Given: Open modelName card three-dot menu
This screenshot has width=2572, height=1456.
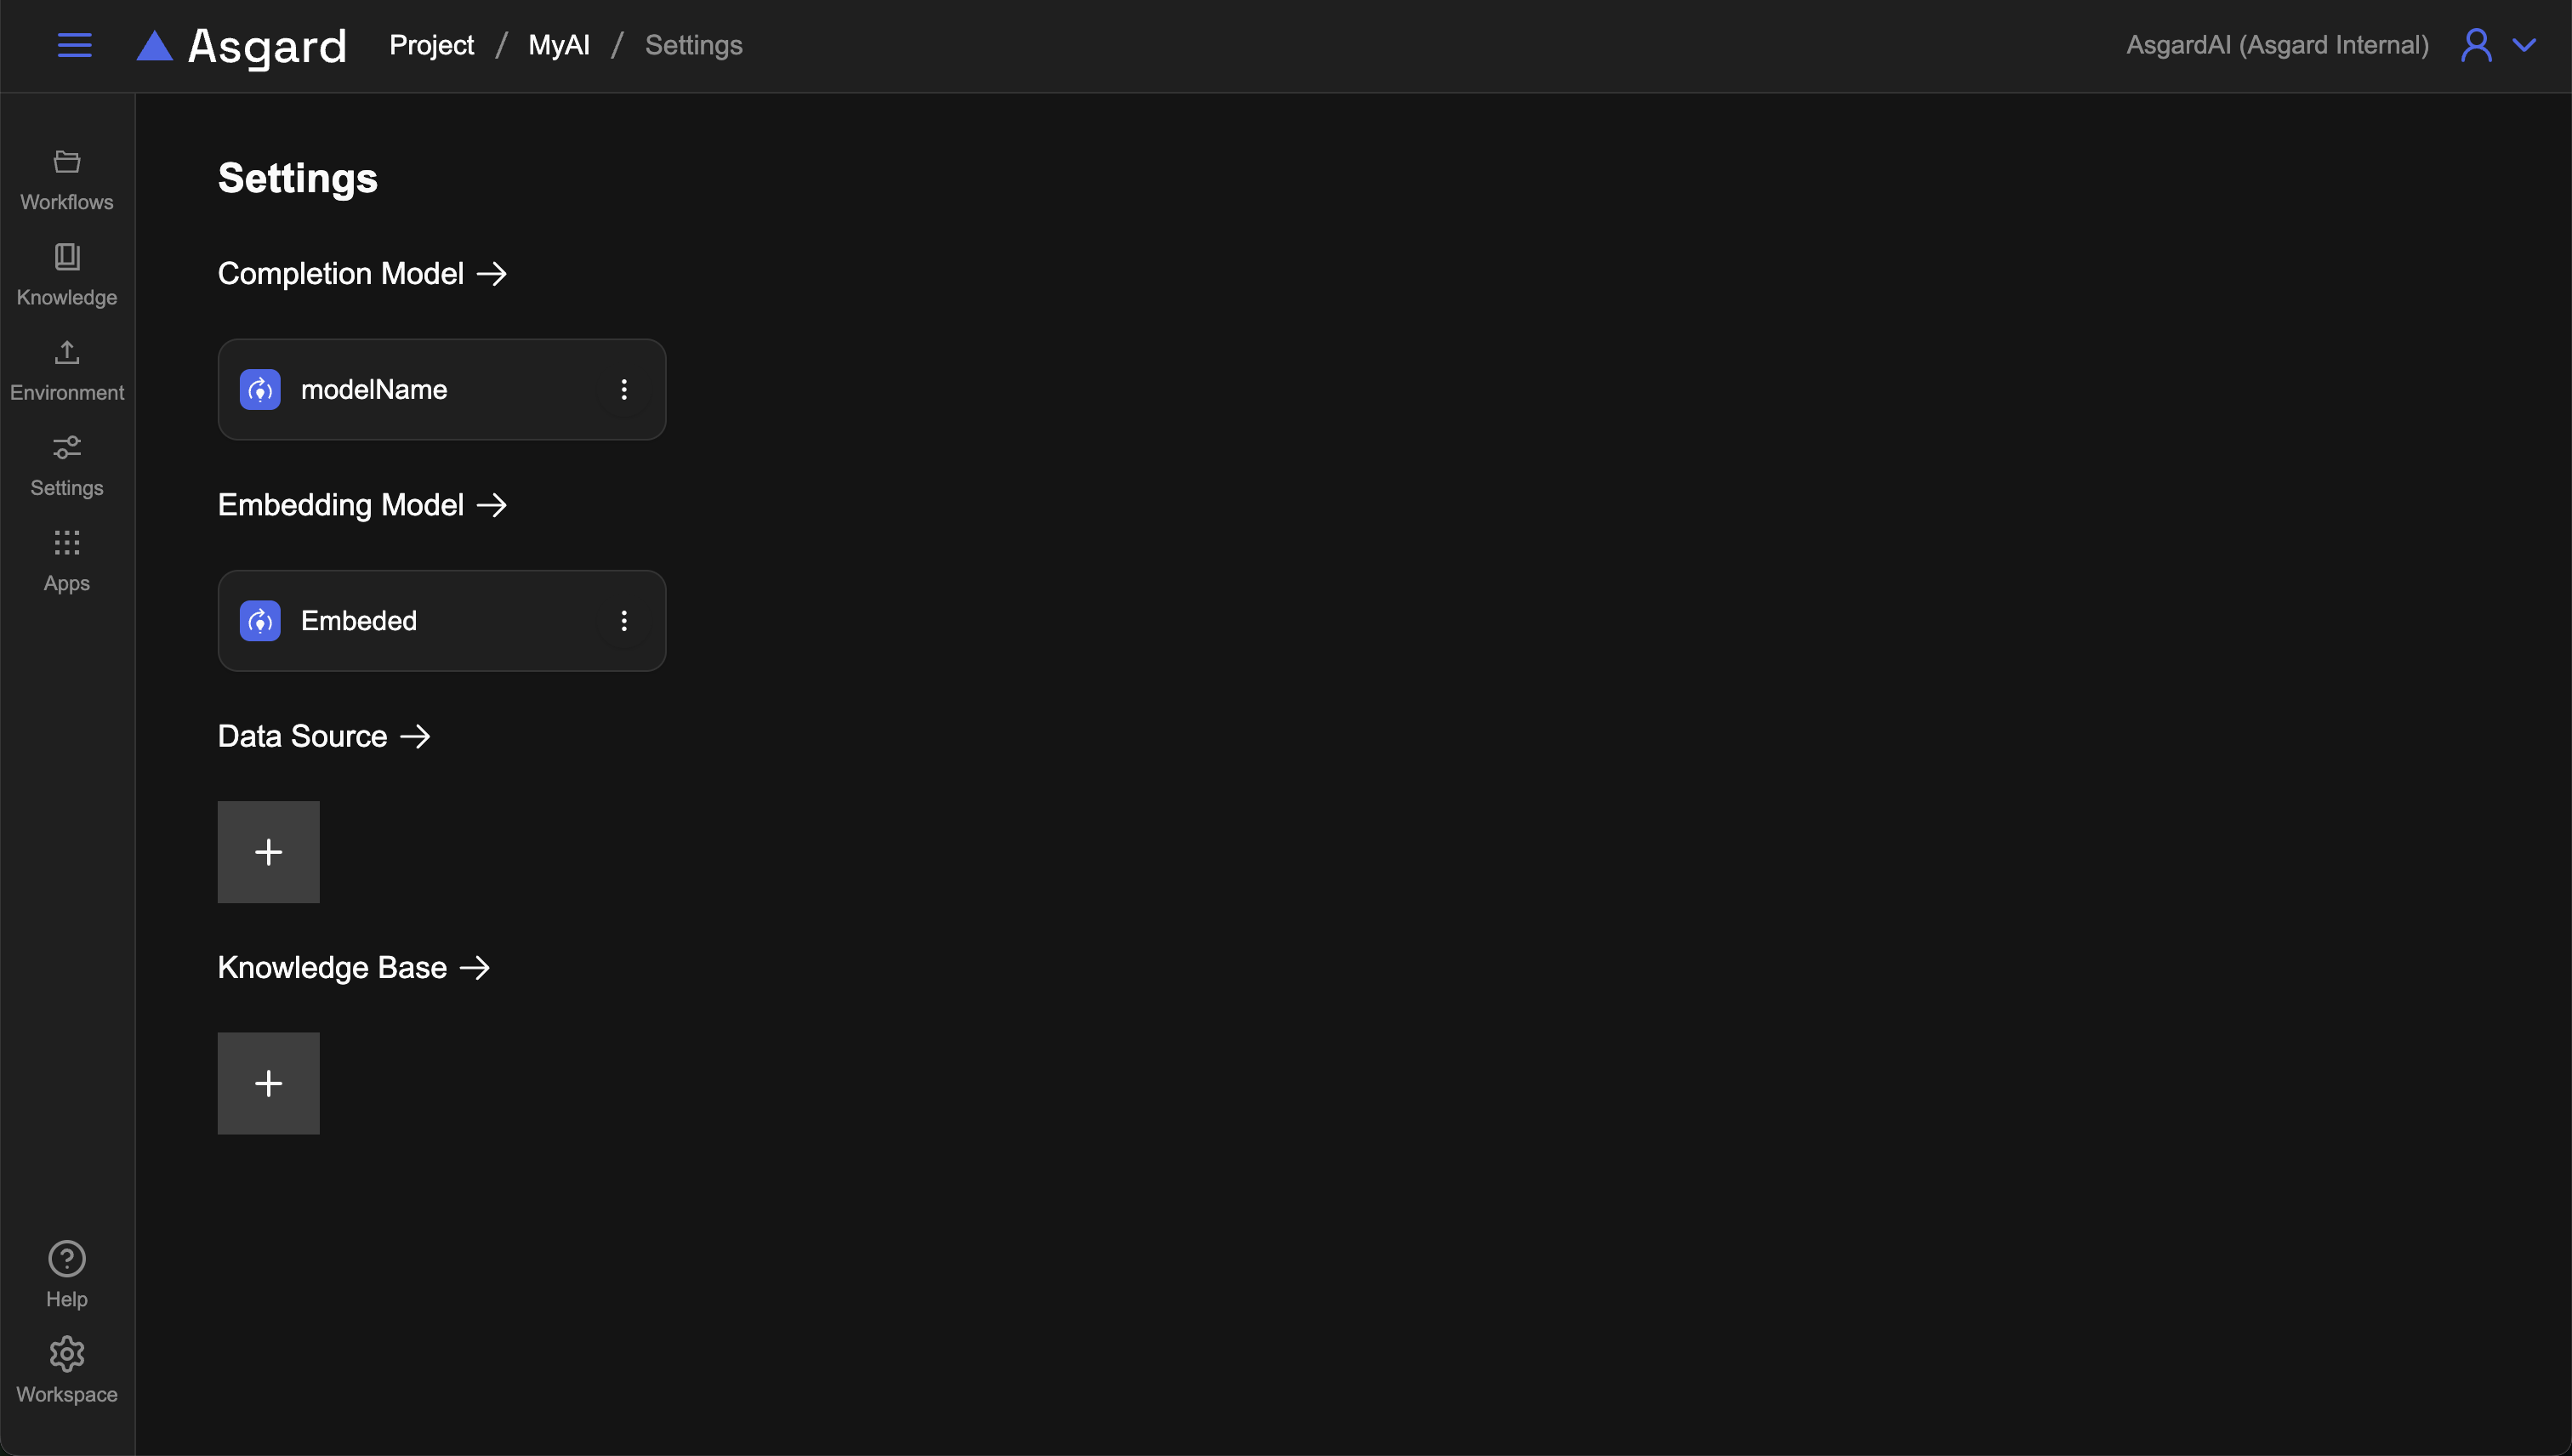Looking at the screenshot, I should pyautogui.click(x=624, y=390).
